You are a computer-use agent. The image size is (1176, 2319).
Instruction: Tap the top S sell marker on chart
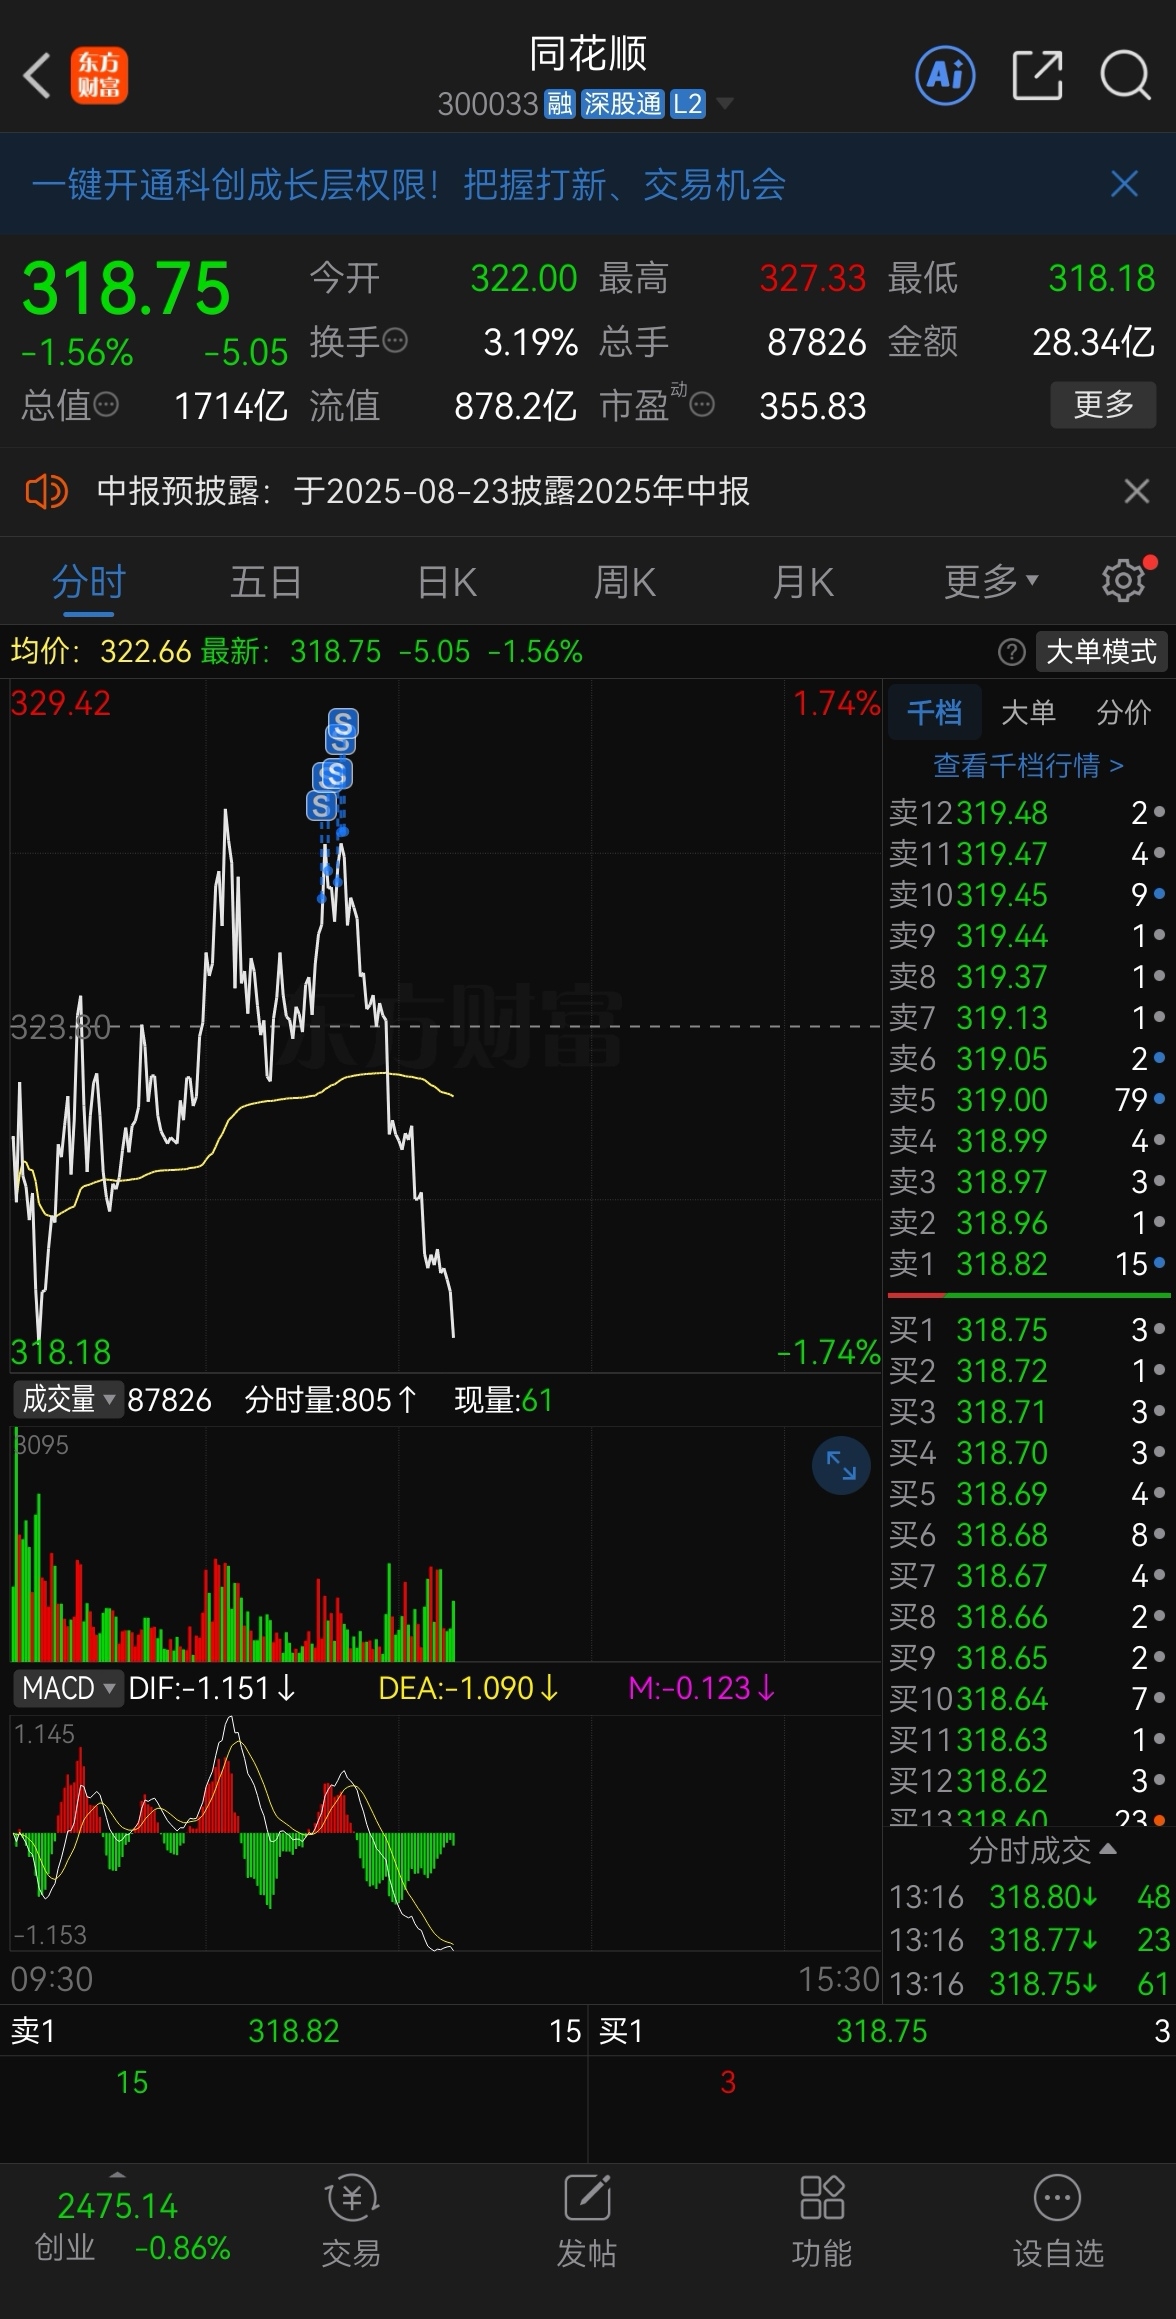click(x=343, y=723)
